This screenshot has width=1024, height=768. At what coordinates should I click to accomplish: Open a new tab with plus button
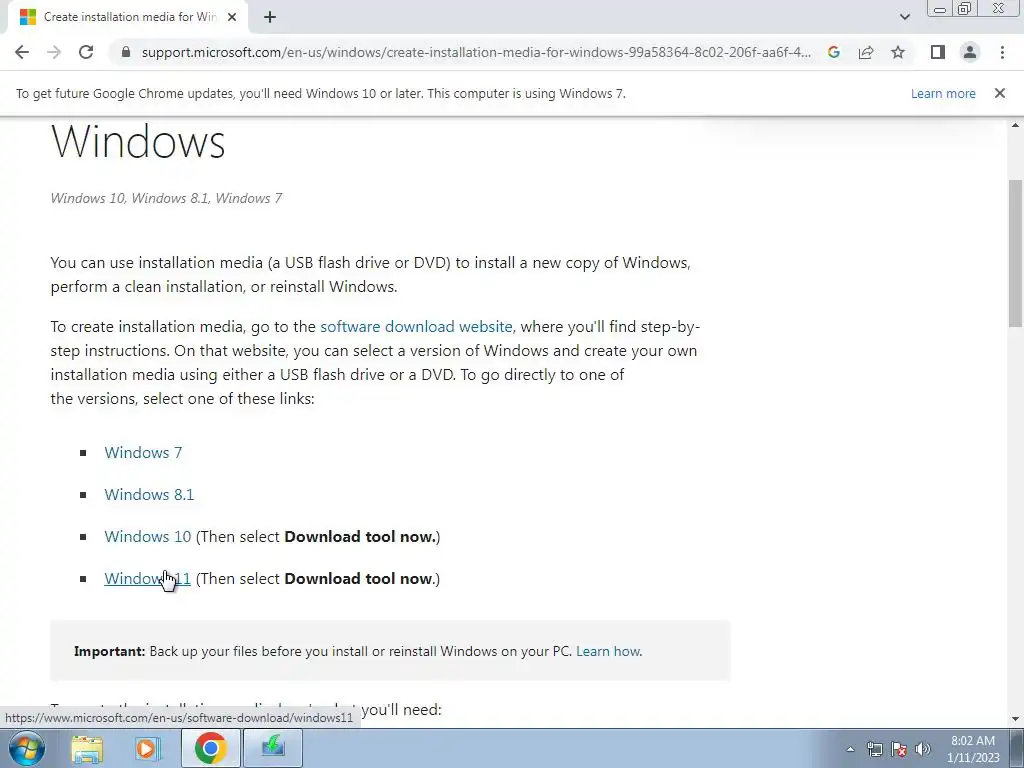point(270,17)
